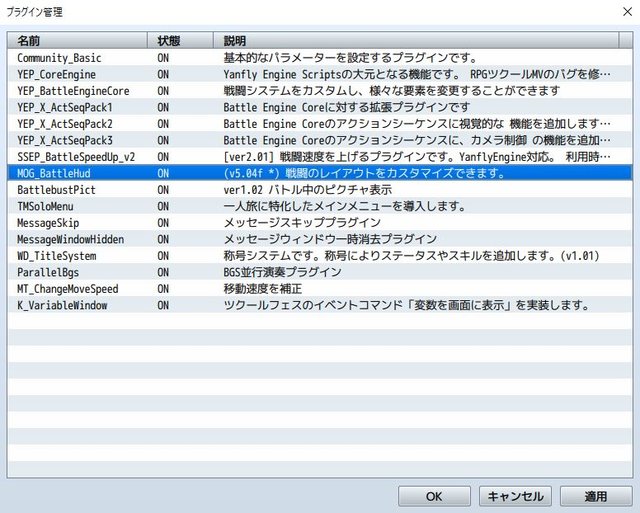The width and height of the screenshot is (640, 513).
Task: Select the YEP_BattleEngineCore plugin name
Action: pyautogui.click(x=73, y=91)
